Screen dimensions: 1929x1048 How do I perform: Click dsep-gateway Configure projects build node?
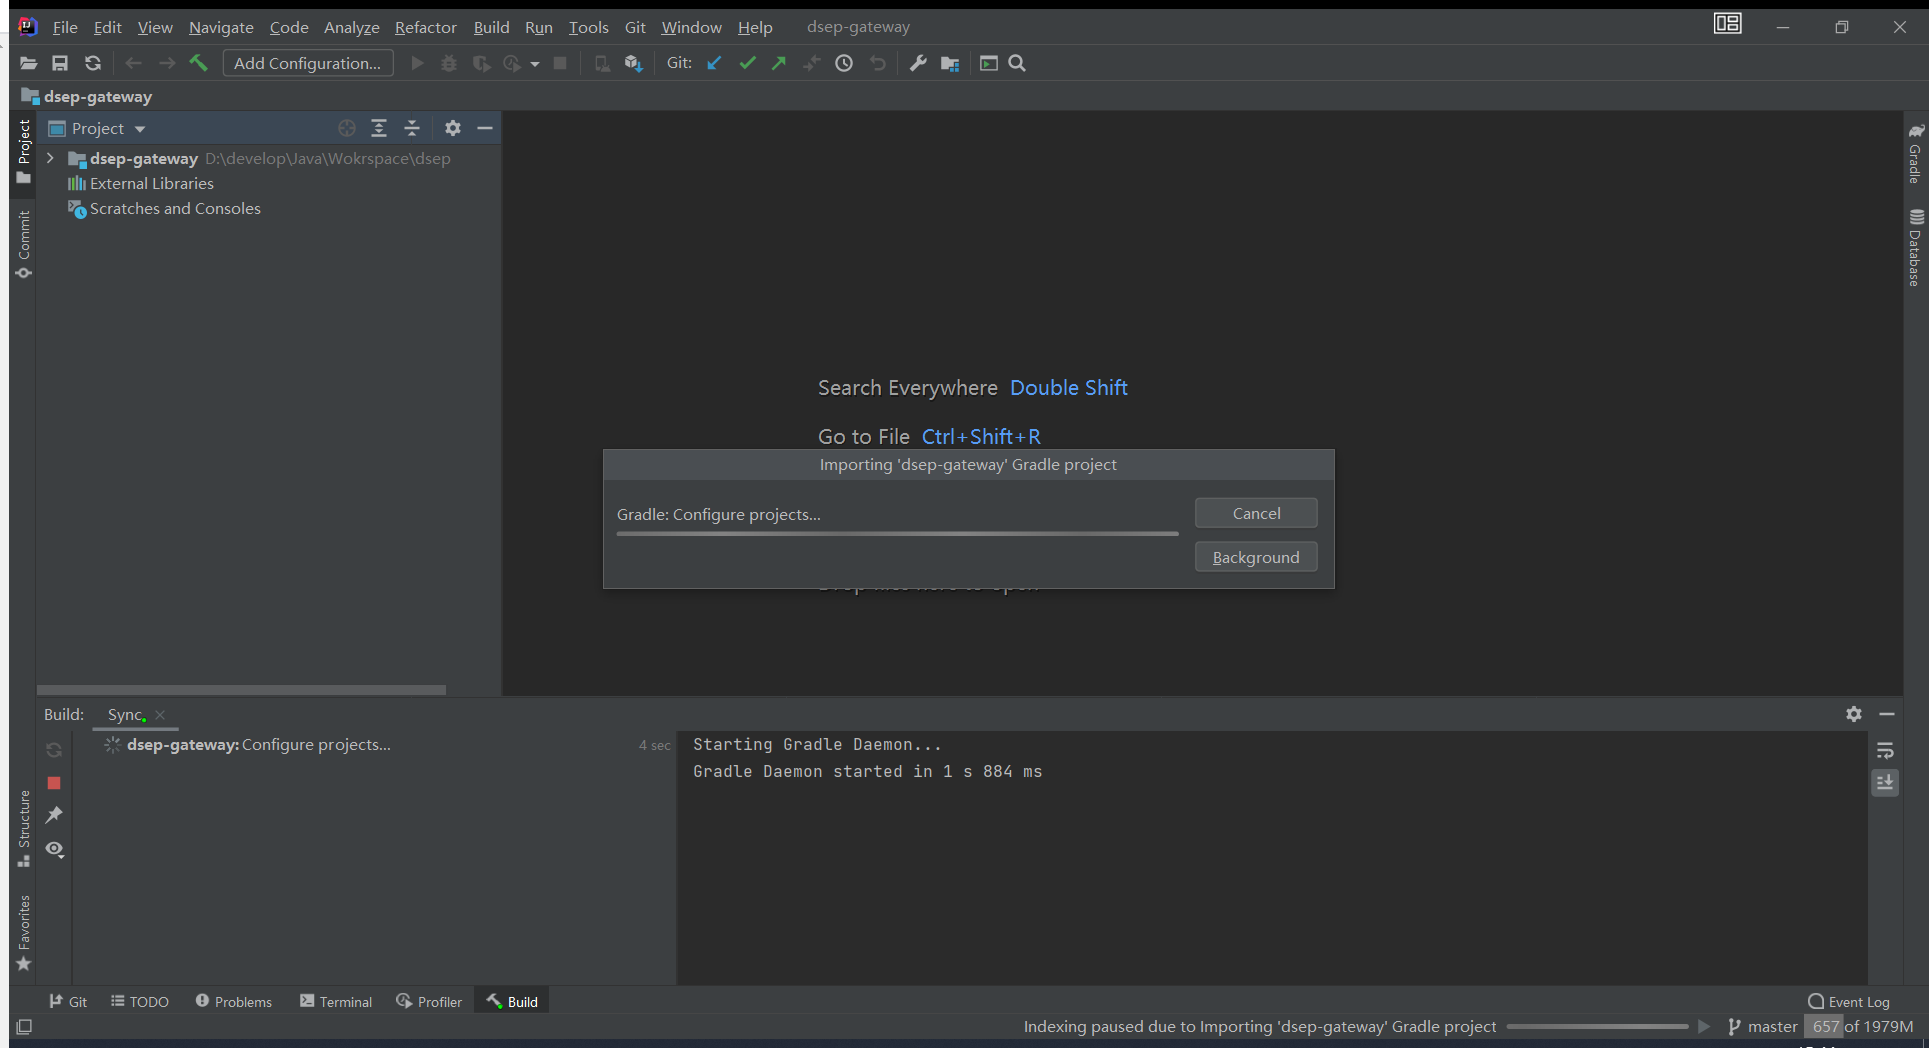[258, 744]
